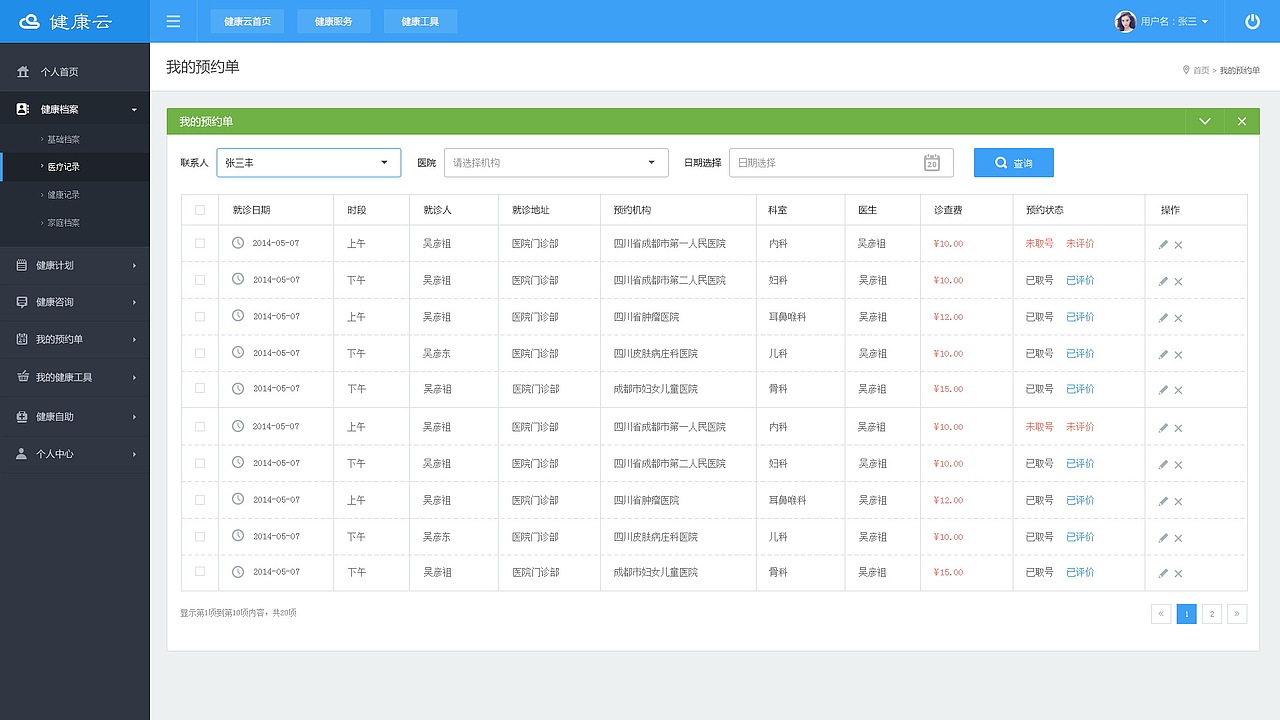Check the second 内科 row checkbox
The image size is (1280, 720).
(200, 426)
